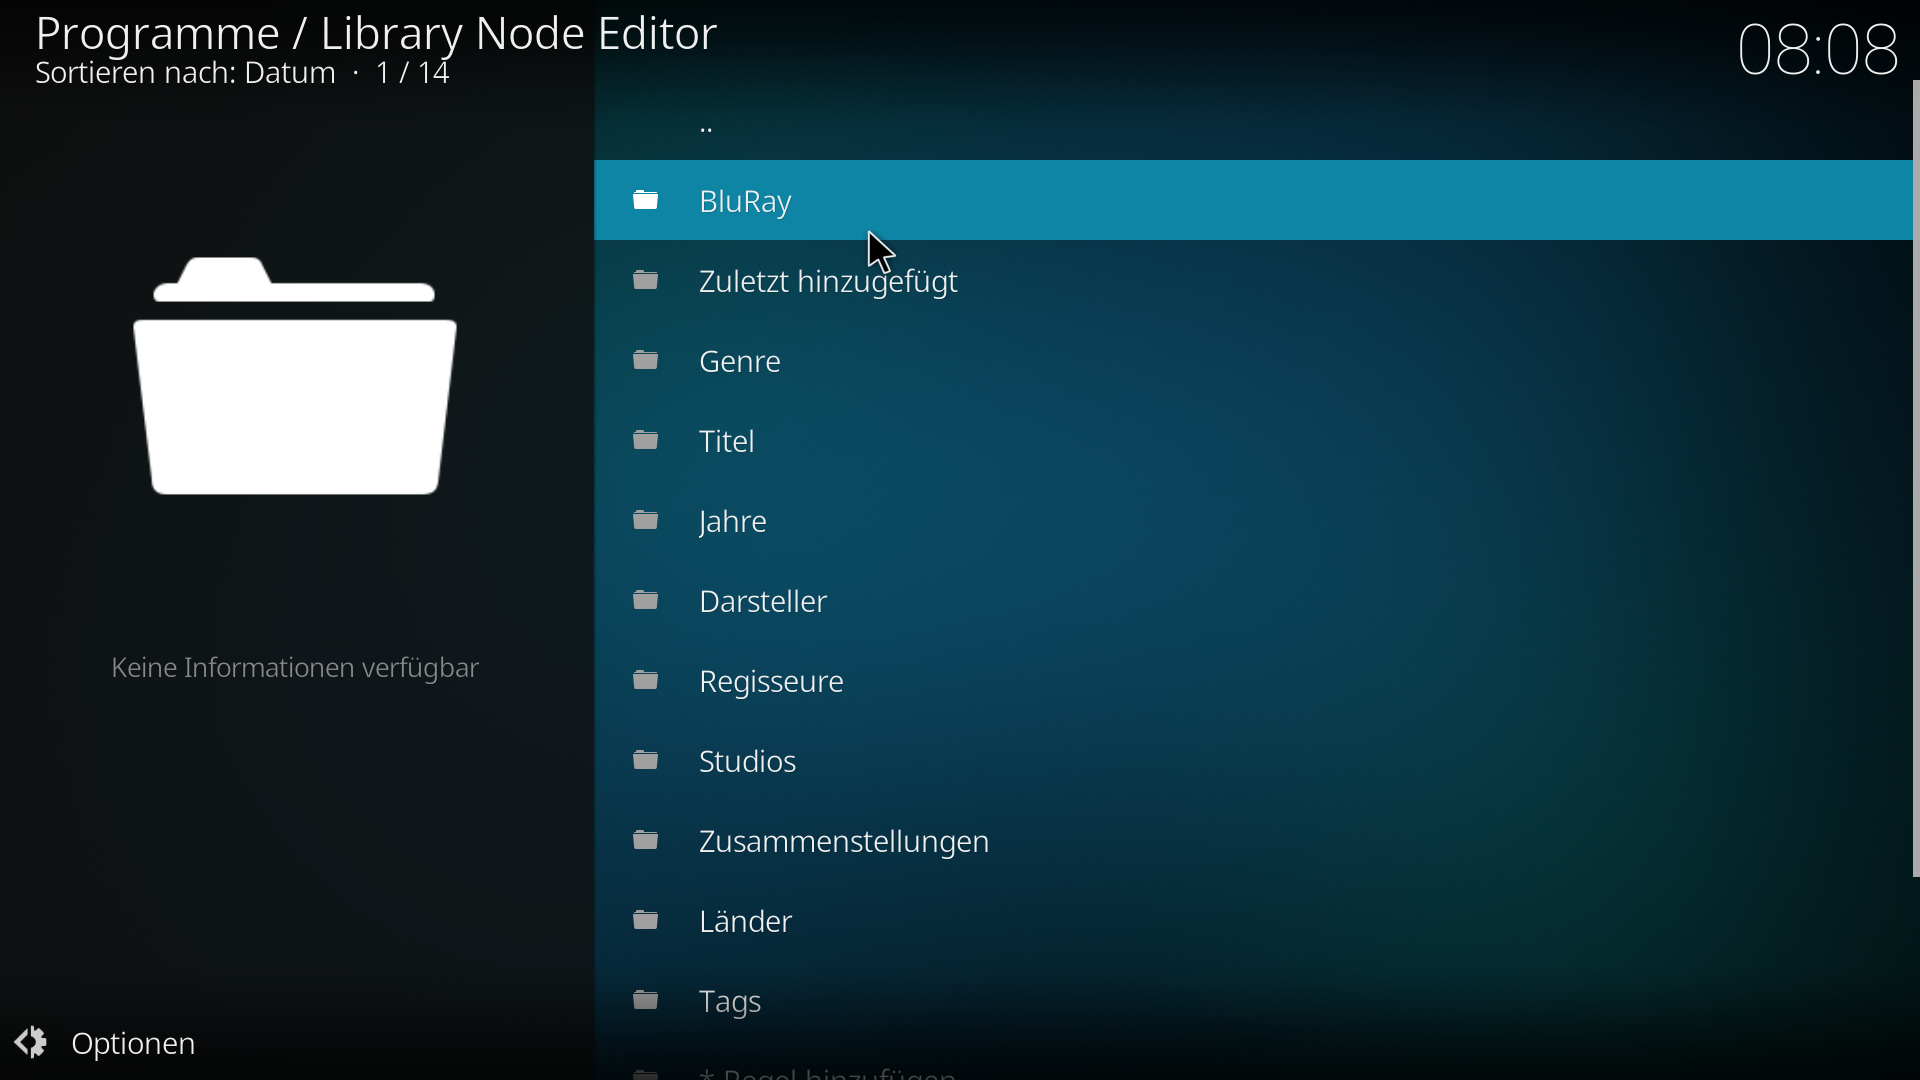Select the Zusammenstellungen entry
Viewport: 1920px width, 1080px height.
[1254, 841]
